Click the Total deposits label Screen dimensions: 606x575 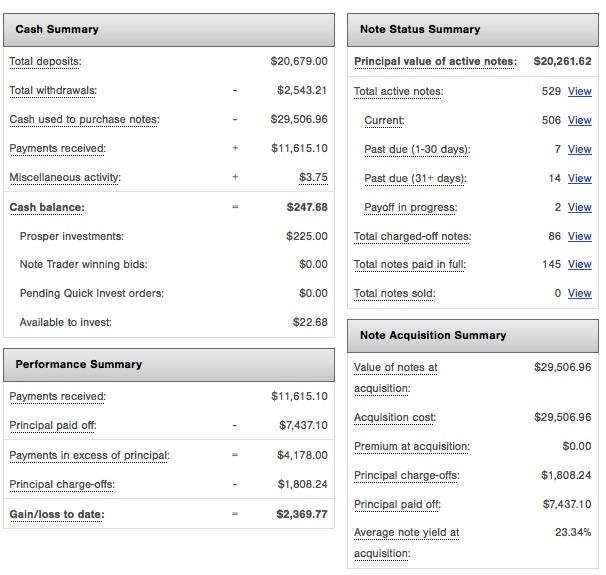pos(45,61)
